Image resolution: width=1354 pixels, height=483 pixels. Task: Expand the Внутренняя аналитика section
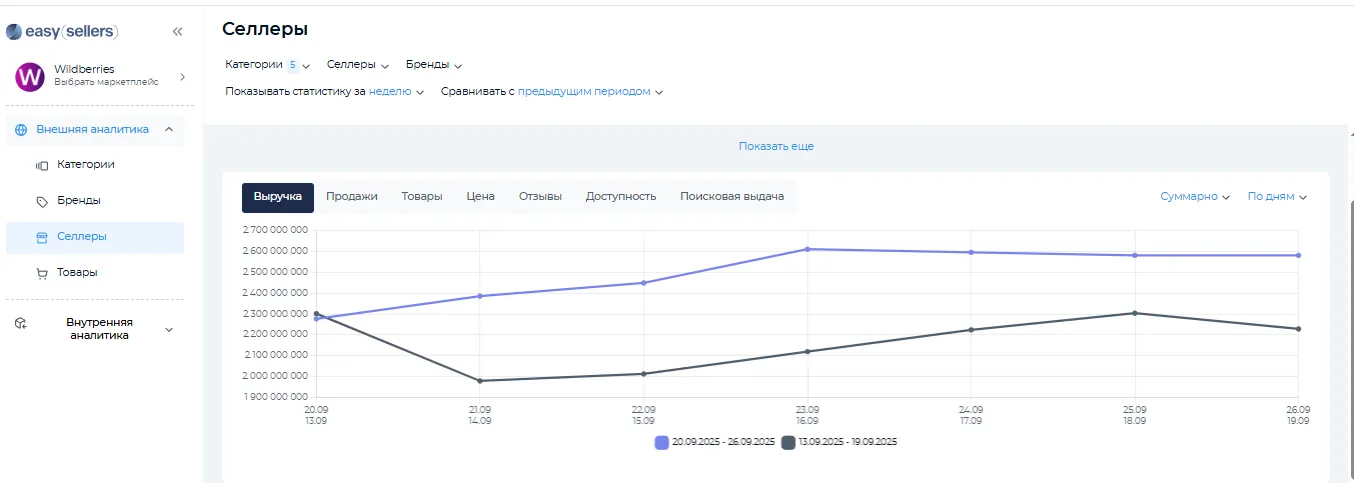click(168, 329)
